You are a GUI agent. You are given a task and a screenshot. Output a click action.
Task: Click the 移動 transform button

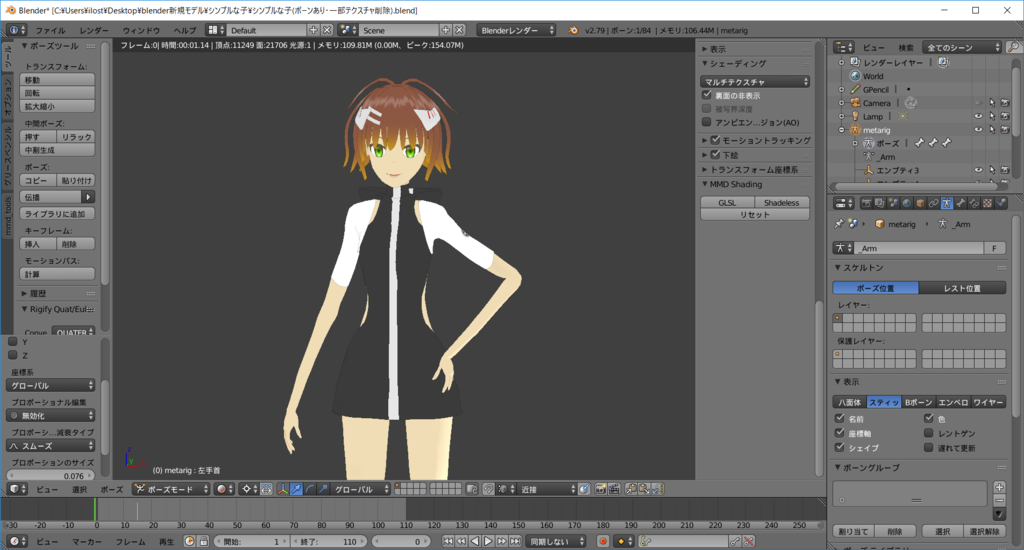pyautogui.click(x=57, y=80)
